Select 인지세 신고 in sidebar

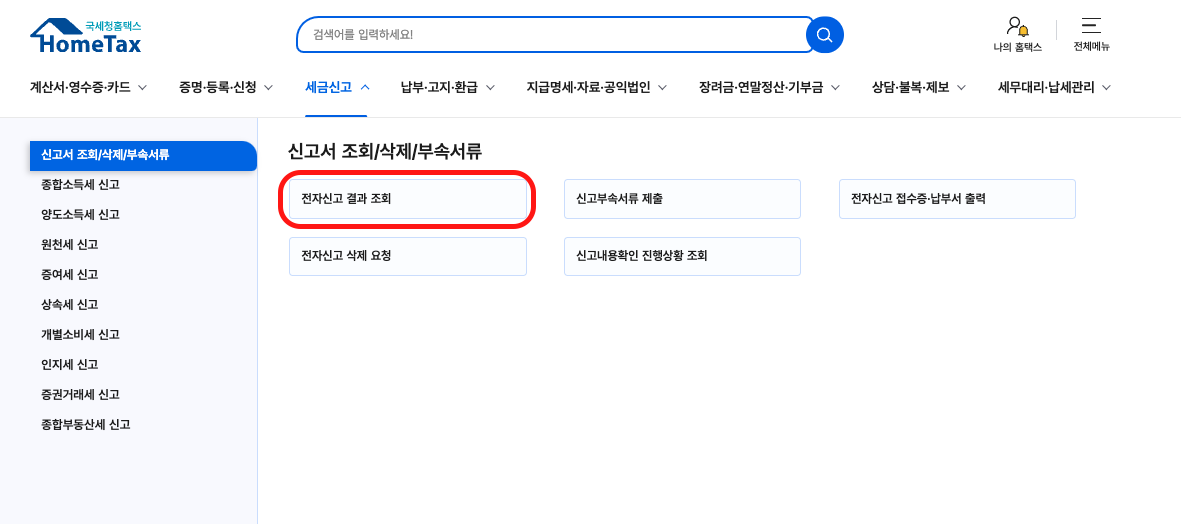(69, 364)
